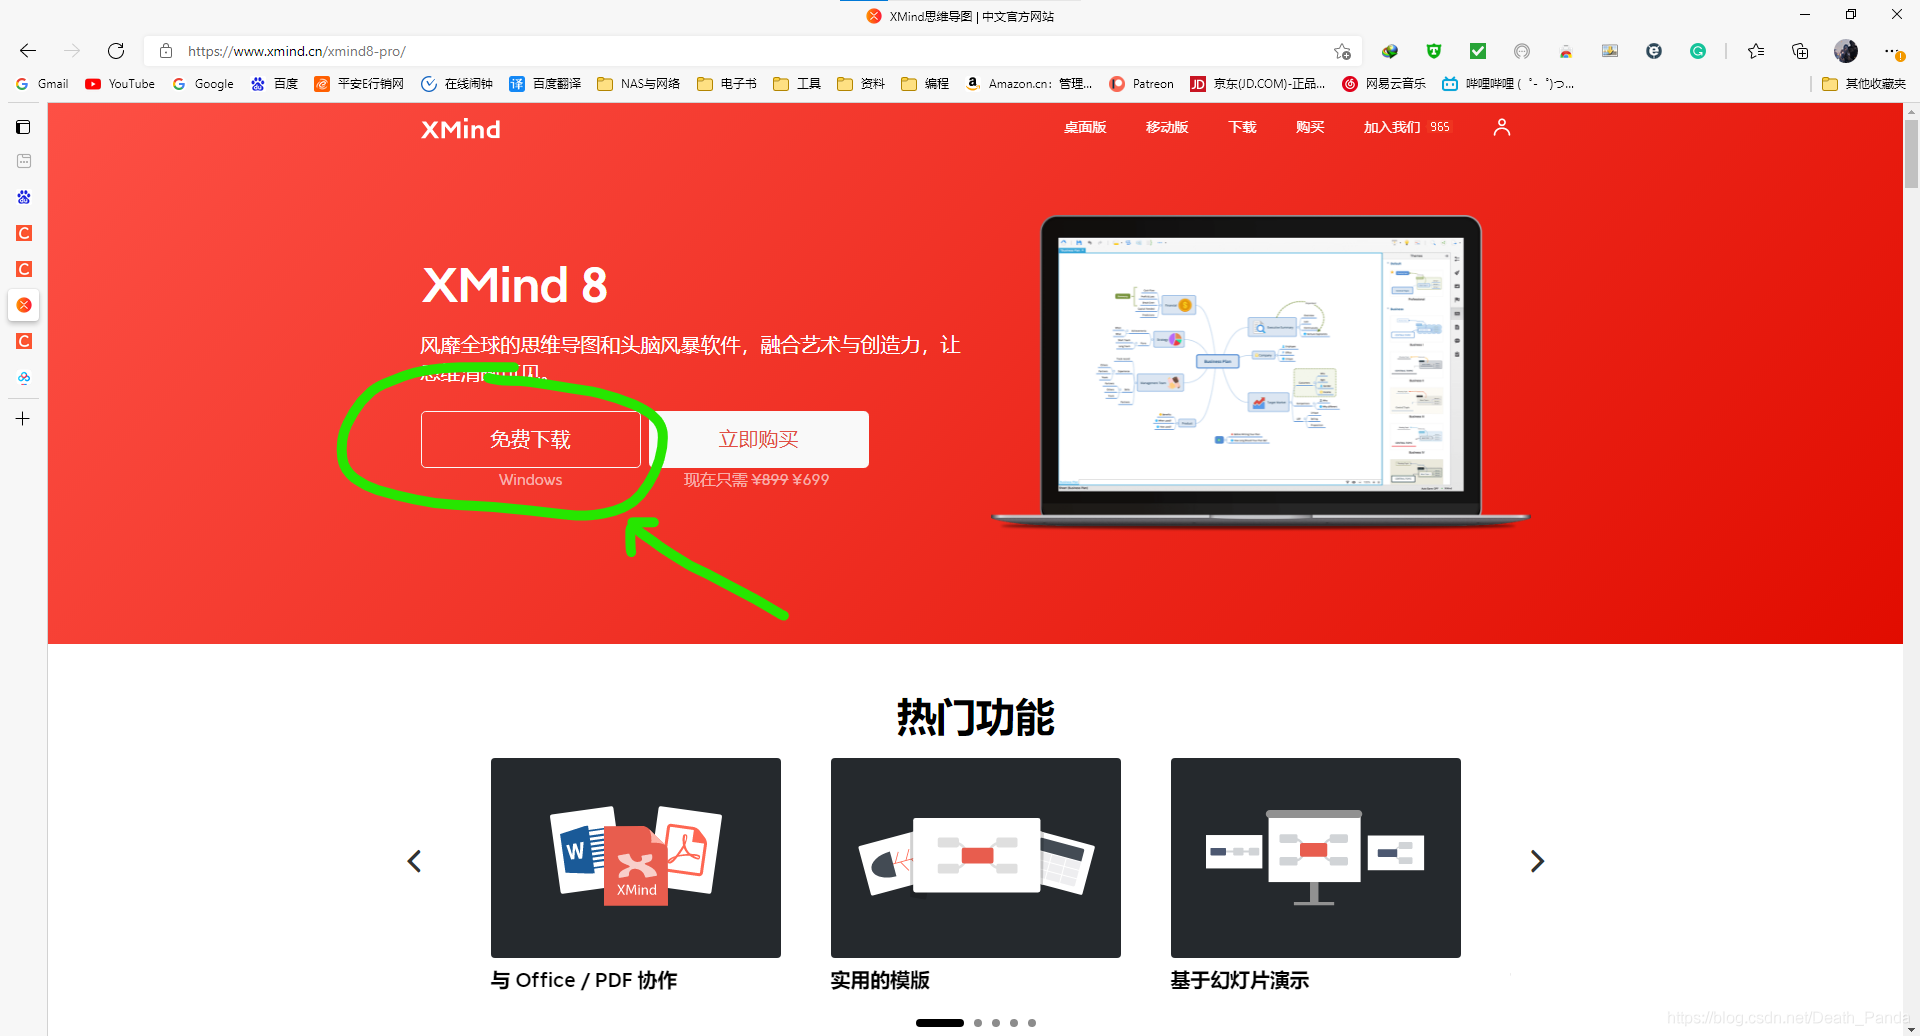Viewport: 1920px width, 1036px height.
Task: Open new tab with plus icon in sidebar
Action: pos(23,419)
